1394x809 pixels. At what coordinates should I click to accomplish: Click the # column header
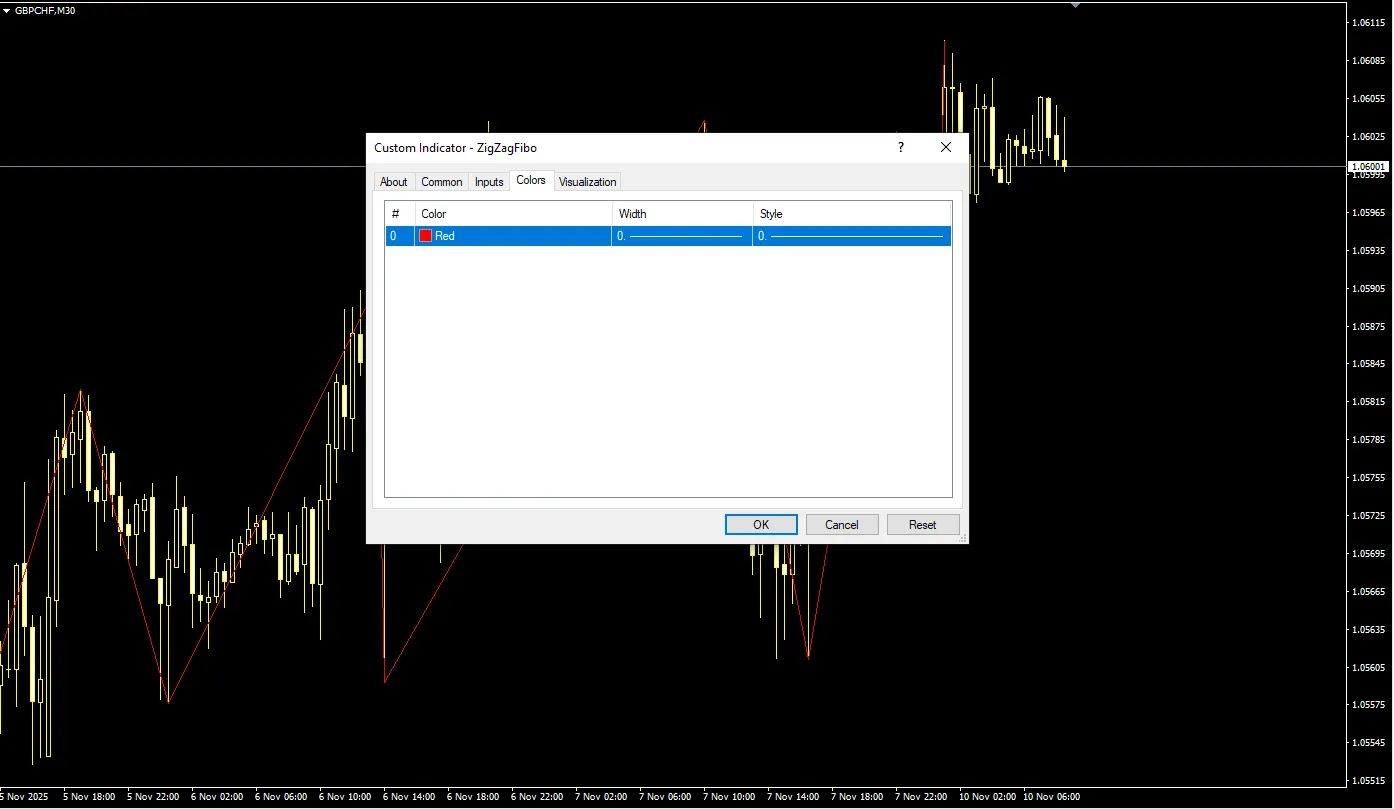[399, 214]
